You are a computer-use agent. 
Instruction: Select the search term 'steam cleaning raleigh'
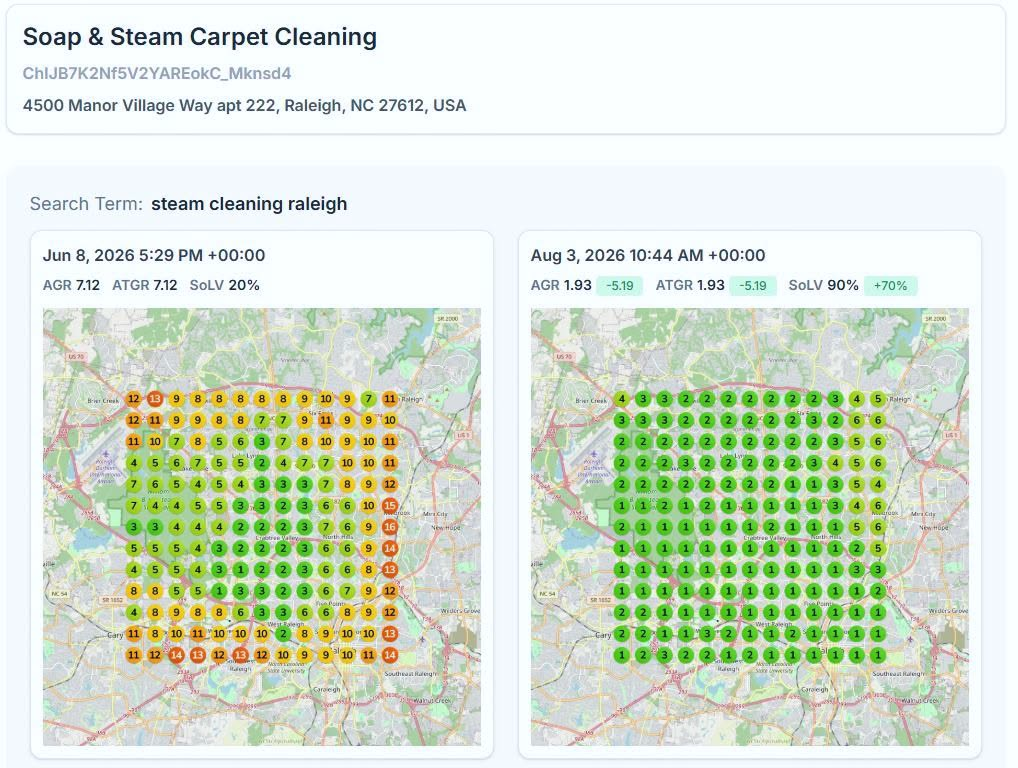(x=249, y=204)
